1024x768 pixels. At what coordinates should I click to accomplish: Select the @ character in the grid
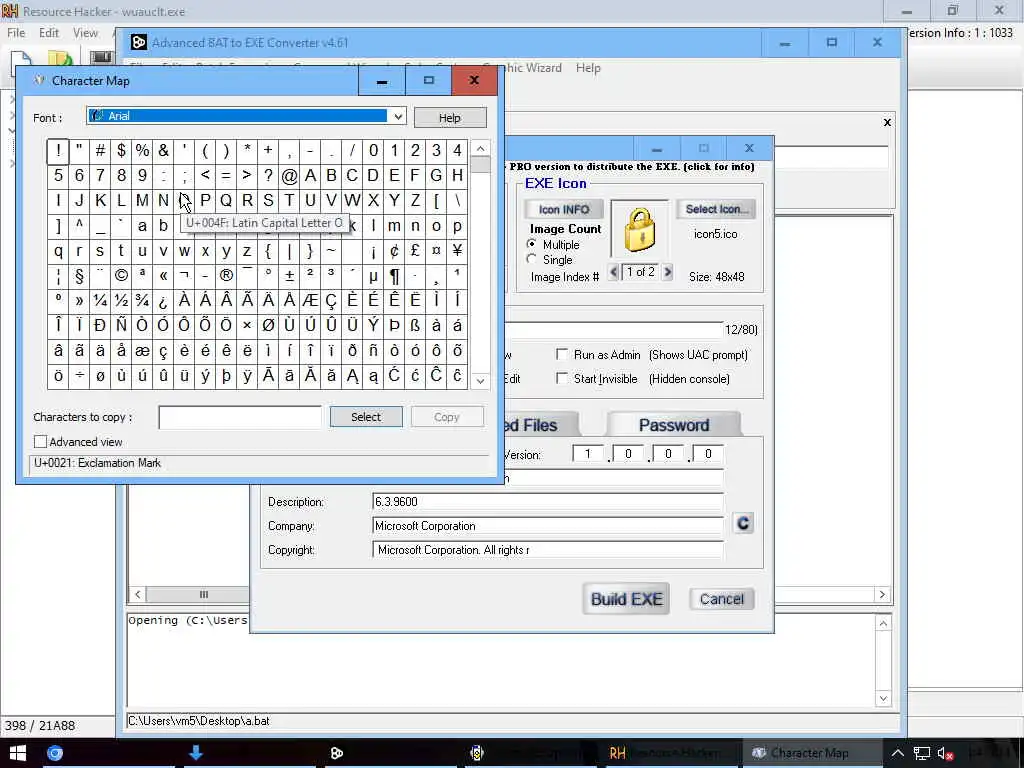[x=289, y=176]
